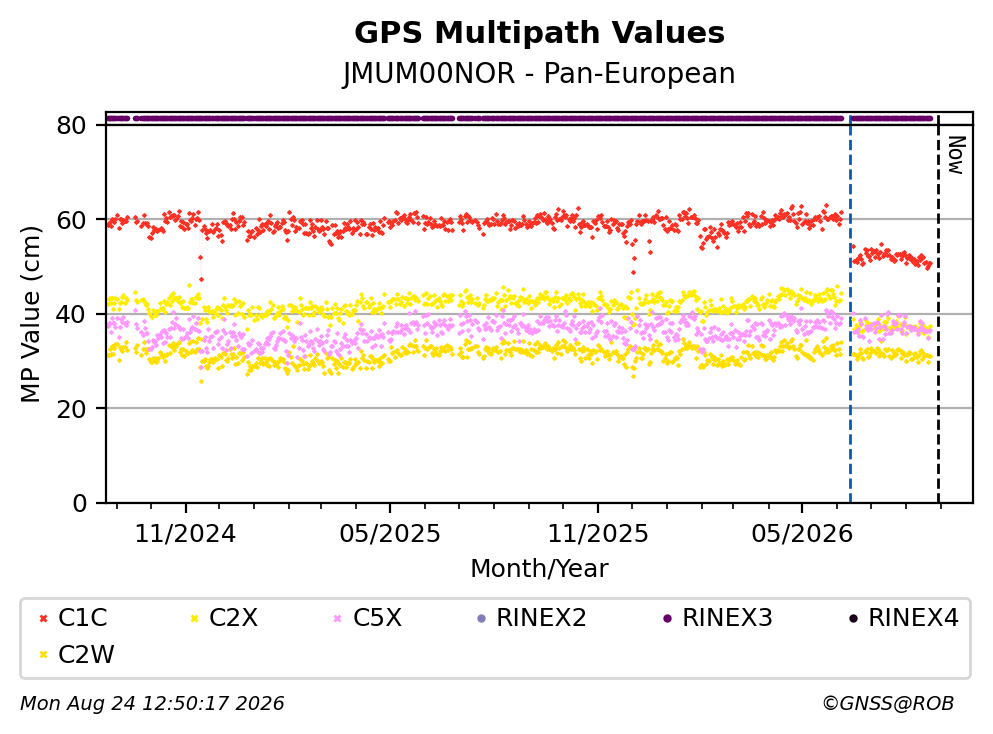The width and height of the screenshot is (993, 734).
Task: Click the ©GNSS@ROB credit text
Action: (888, 703)
